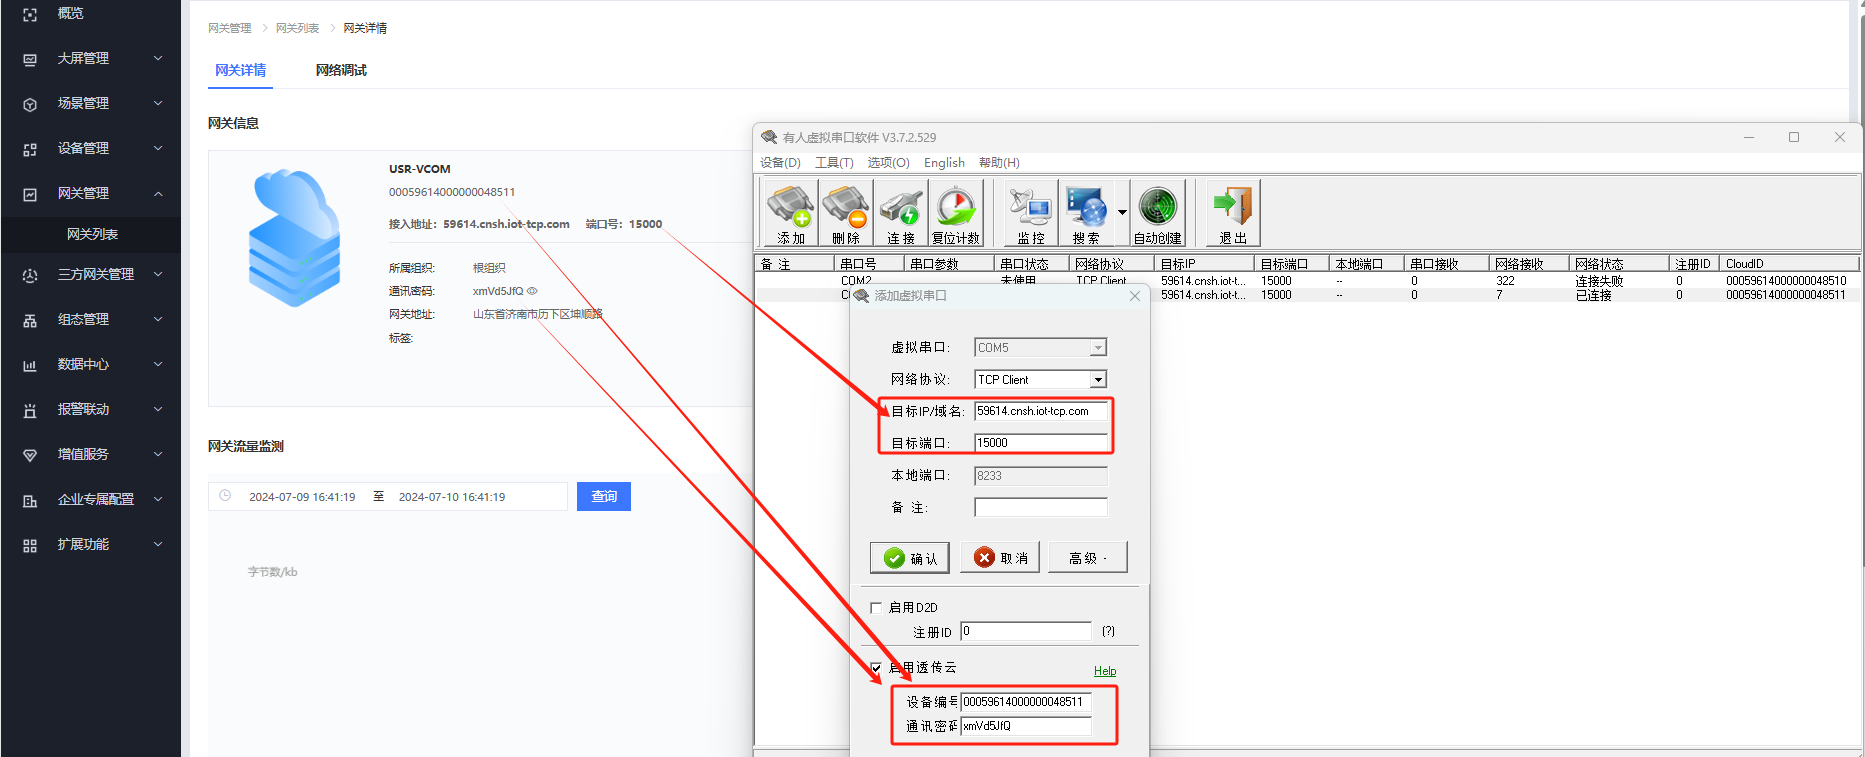Expand the 数据中心 menu chevron
Screen dimensions: 1865x757
[x=158, y=364]
